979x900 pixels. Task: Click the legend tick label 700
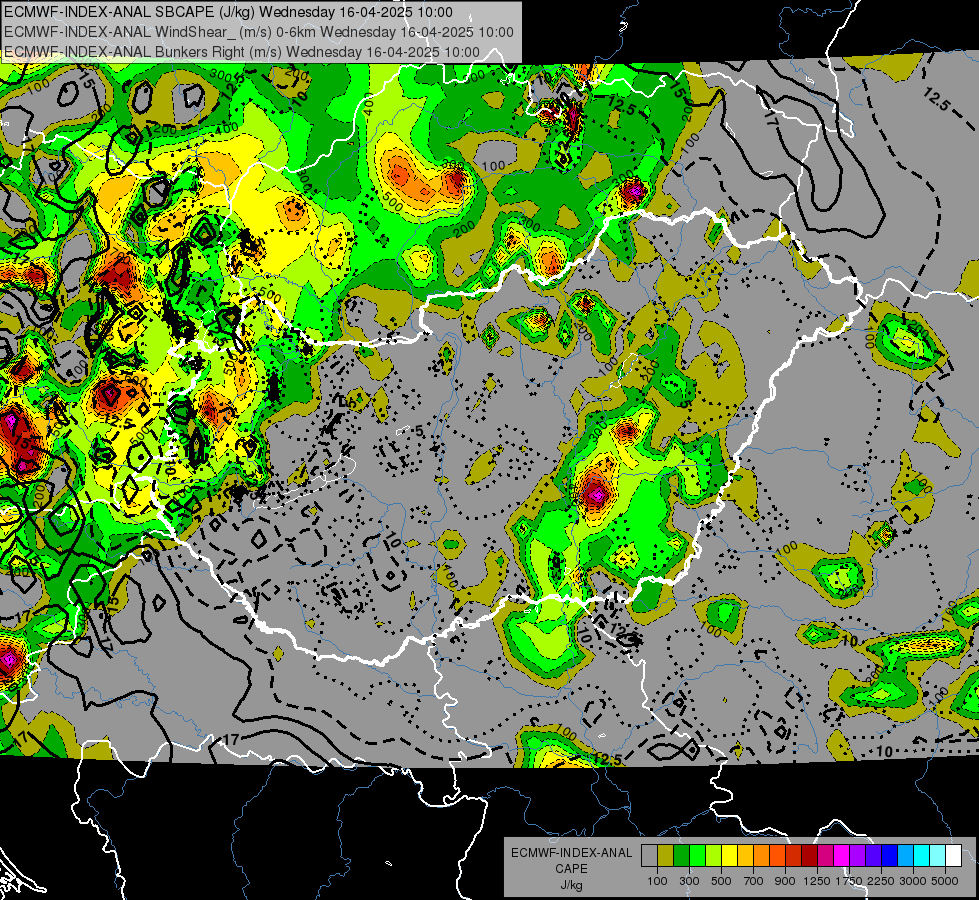pos(754,881)
